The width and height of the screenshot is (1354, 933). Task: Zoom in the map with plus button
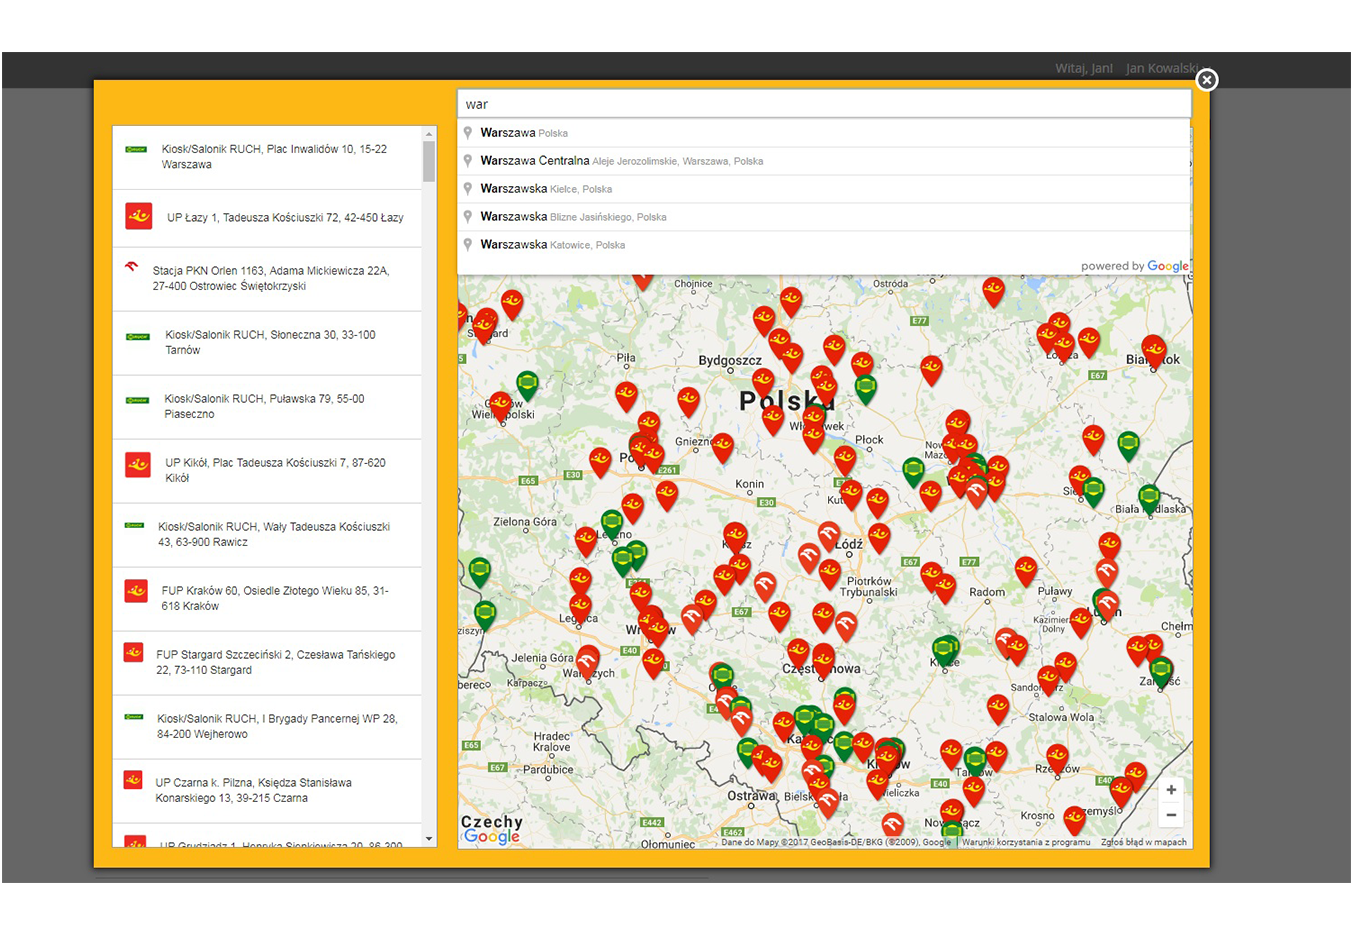(1171, 790)
